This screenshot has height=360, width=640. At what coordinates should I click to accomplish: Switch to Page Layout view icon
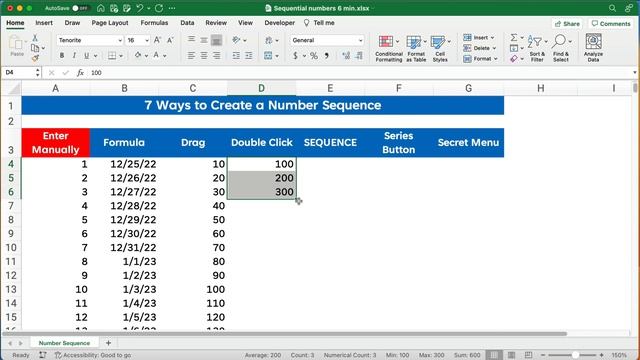511,355
